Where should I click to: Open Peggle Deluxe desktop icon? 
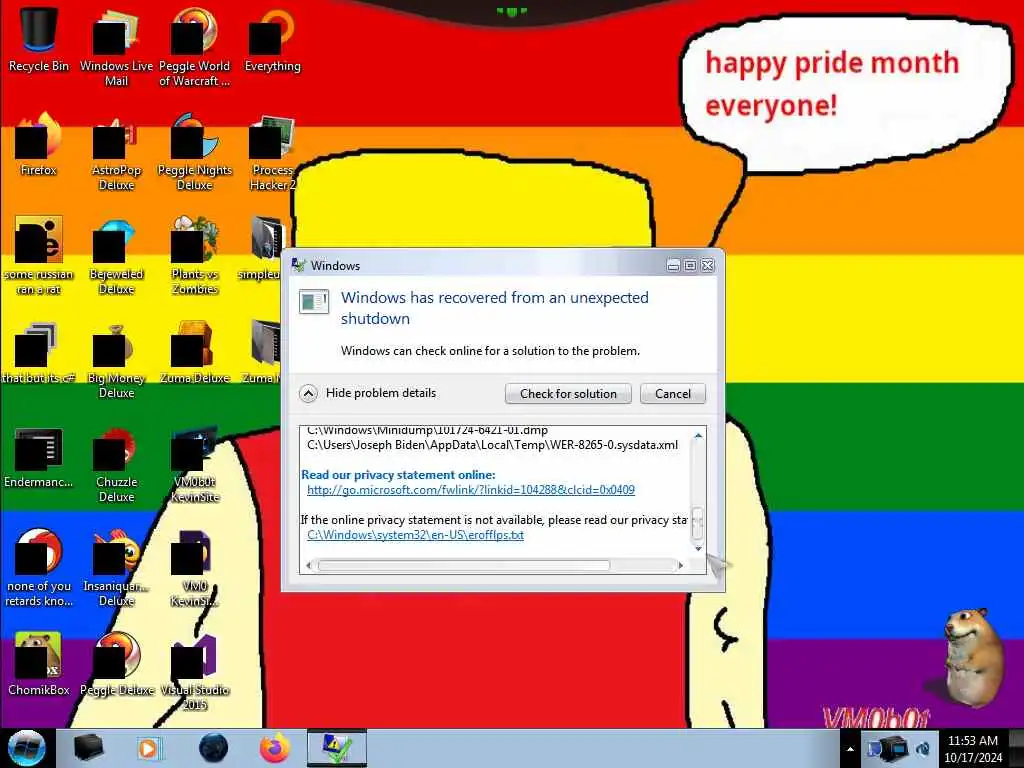tap(116, 664)
